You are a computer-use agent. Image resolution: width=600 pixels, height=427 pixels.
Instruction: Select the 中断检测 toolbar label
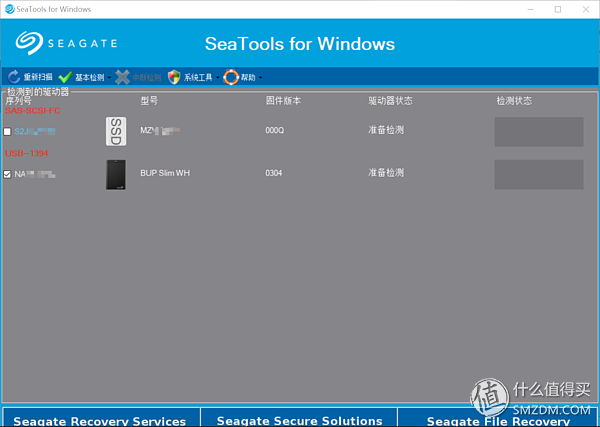coord(147,77)
